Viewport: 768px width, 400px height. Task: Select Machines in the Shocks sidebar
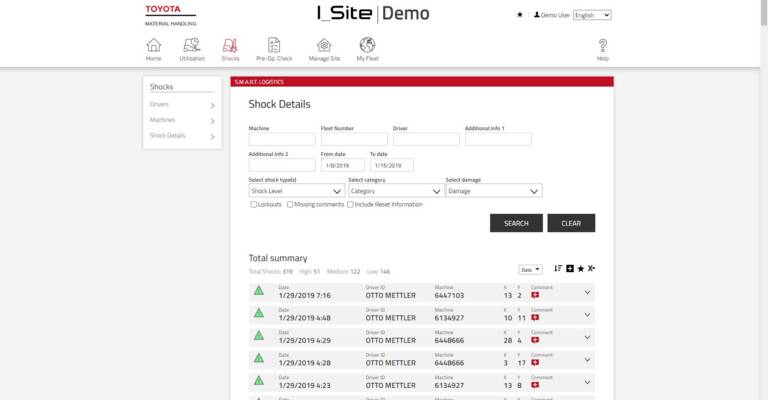pos(181,120)
